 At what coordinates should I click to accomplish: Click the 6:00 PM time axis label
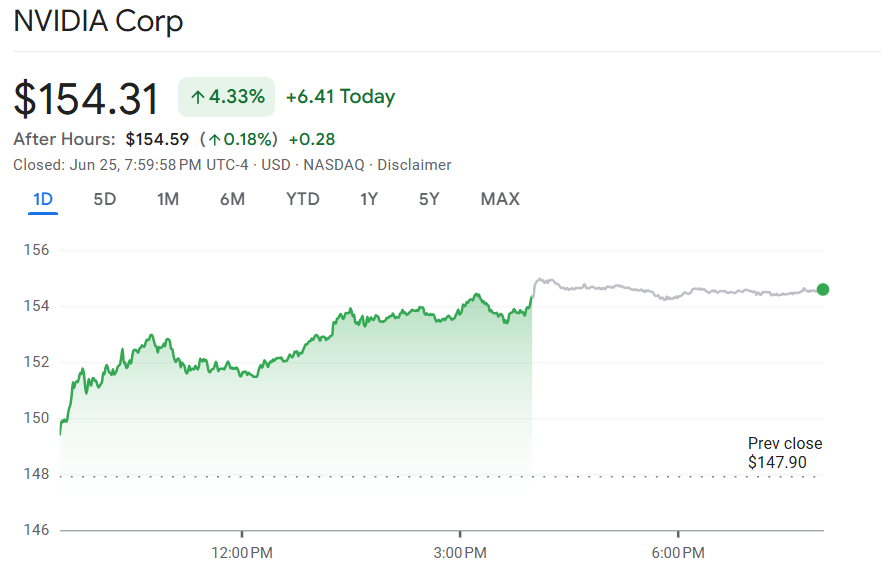click(x=678, y=553)
